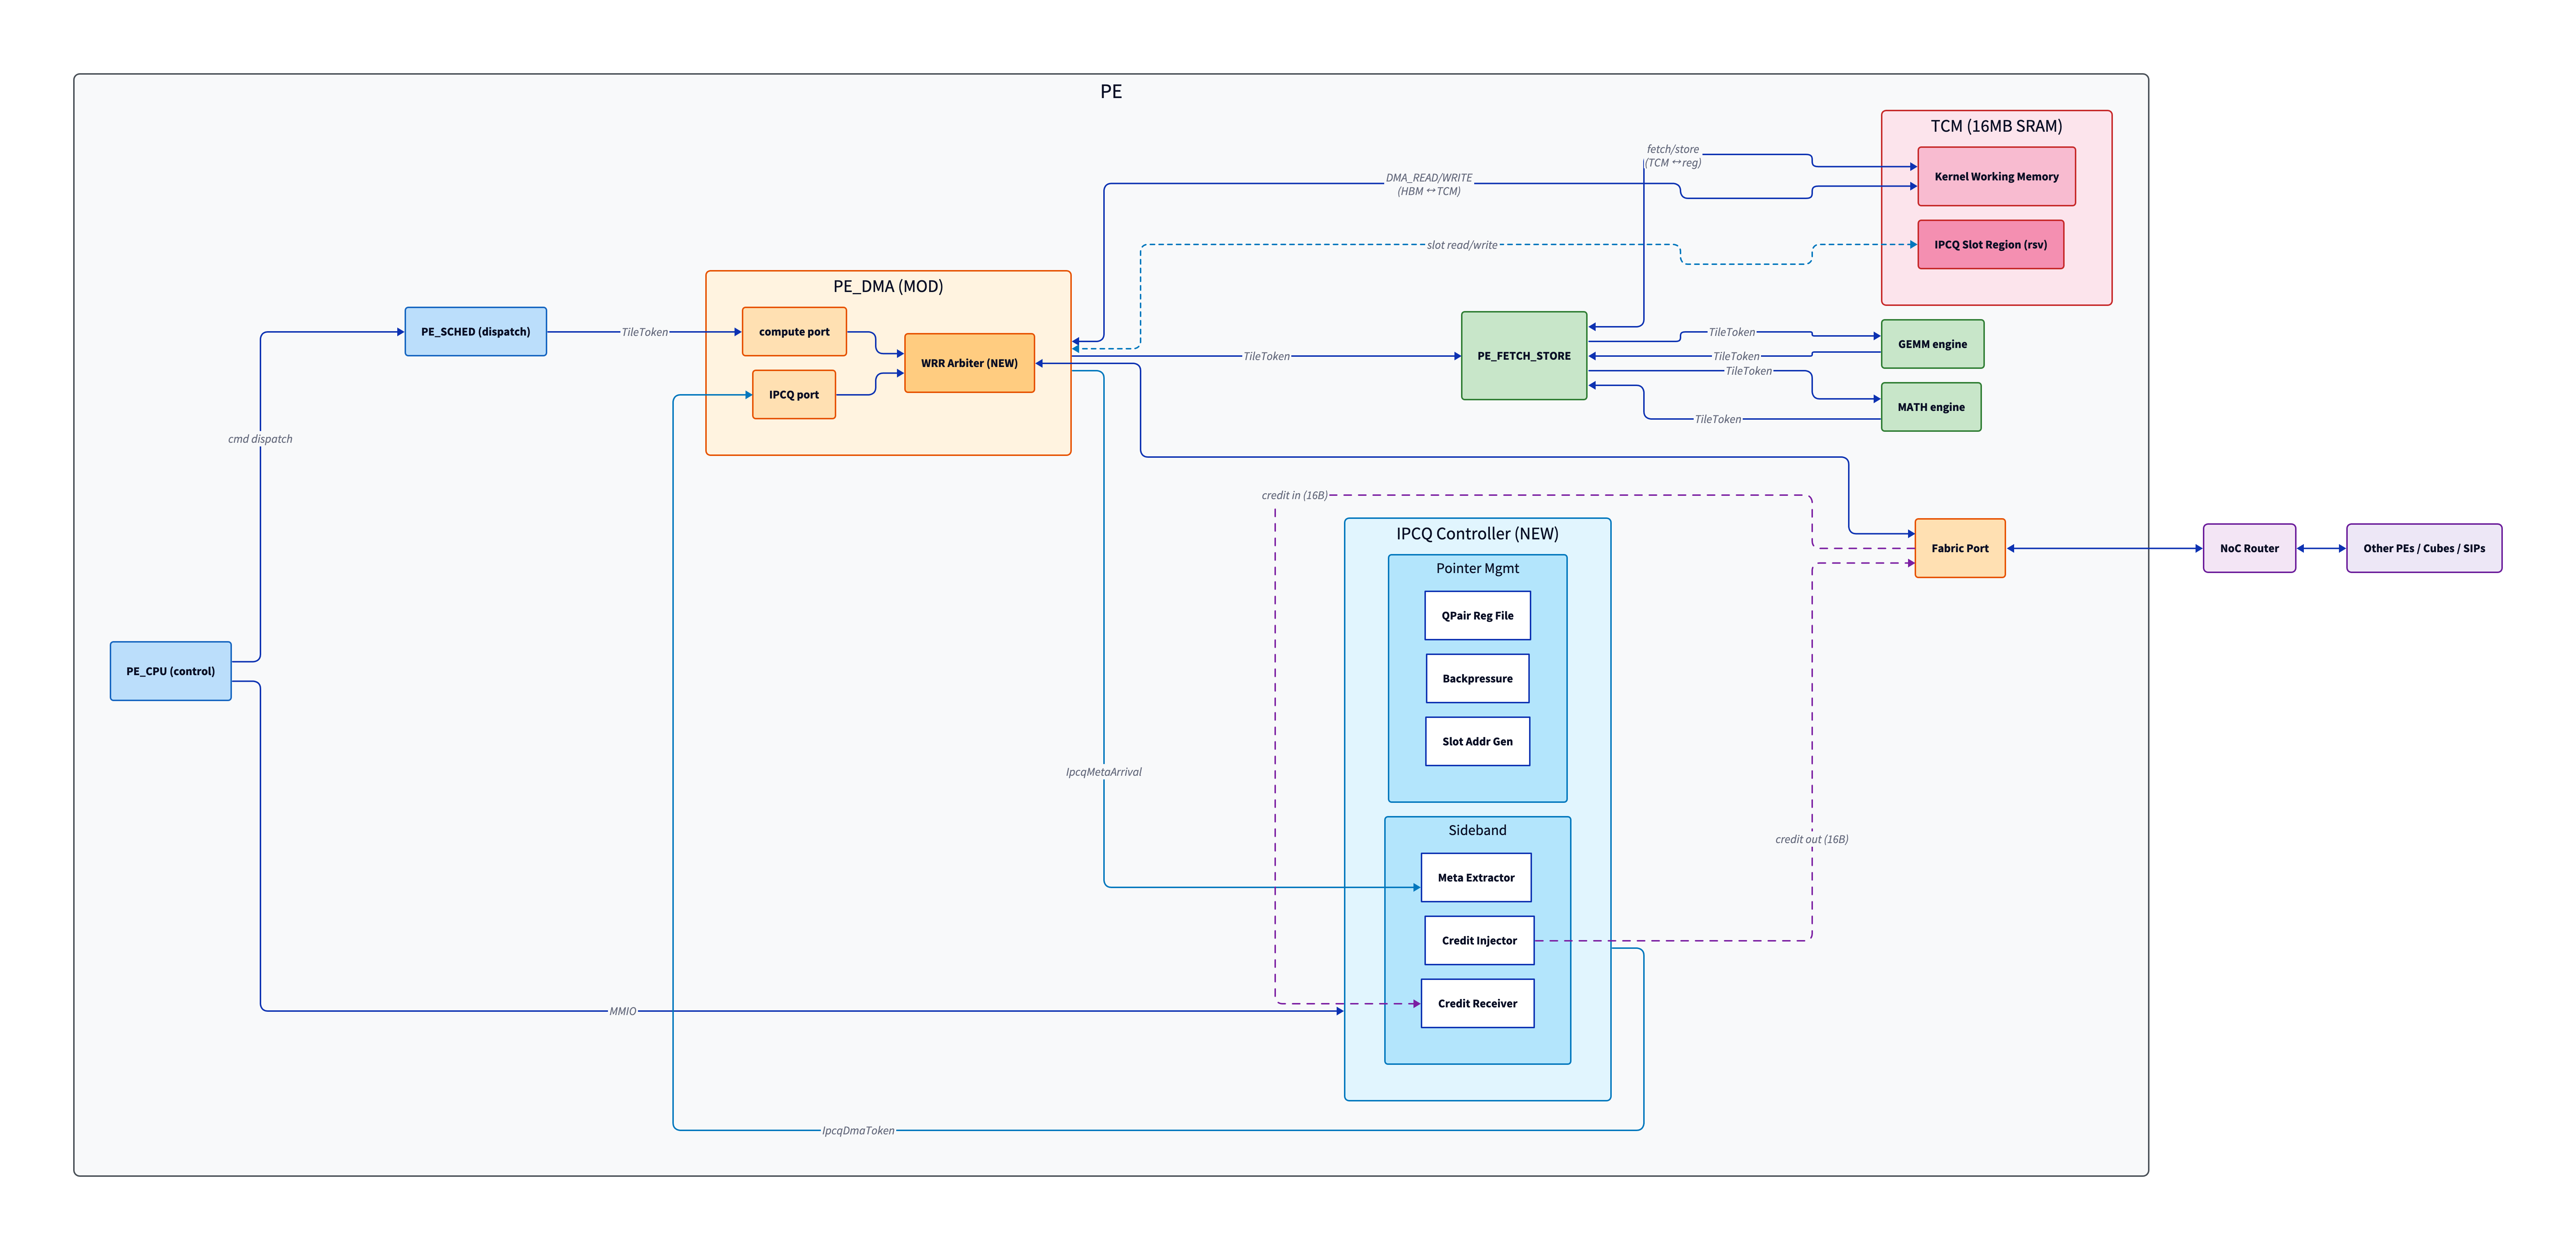Click the PE container title
The image size is (2576, 1250).
pos(1111,91)
